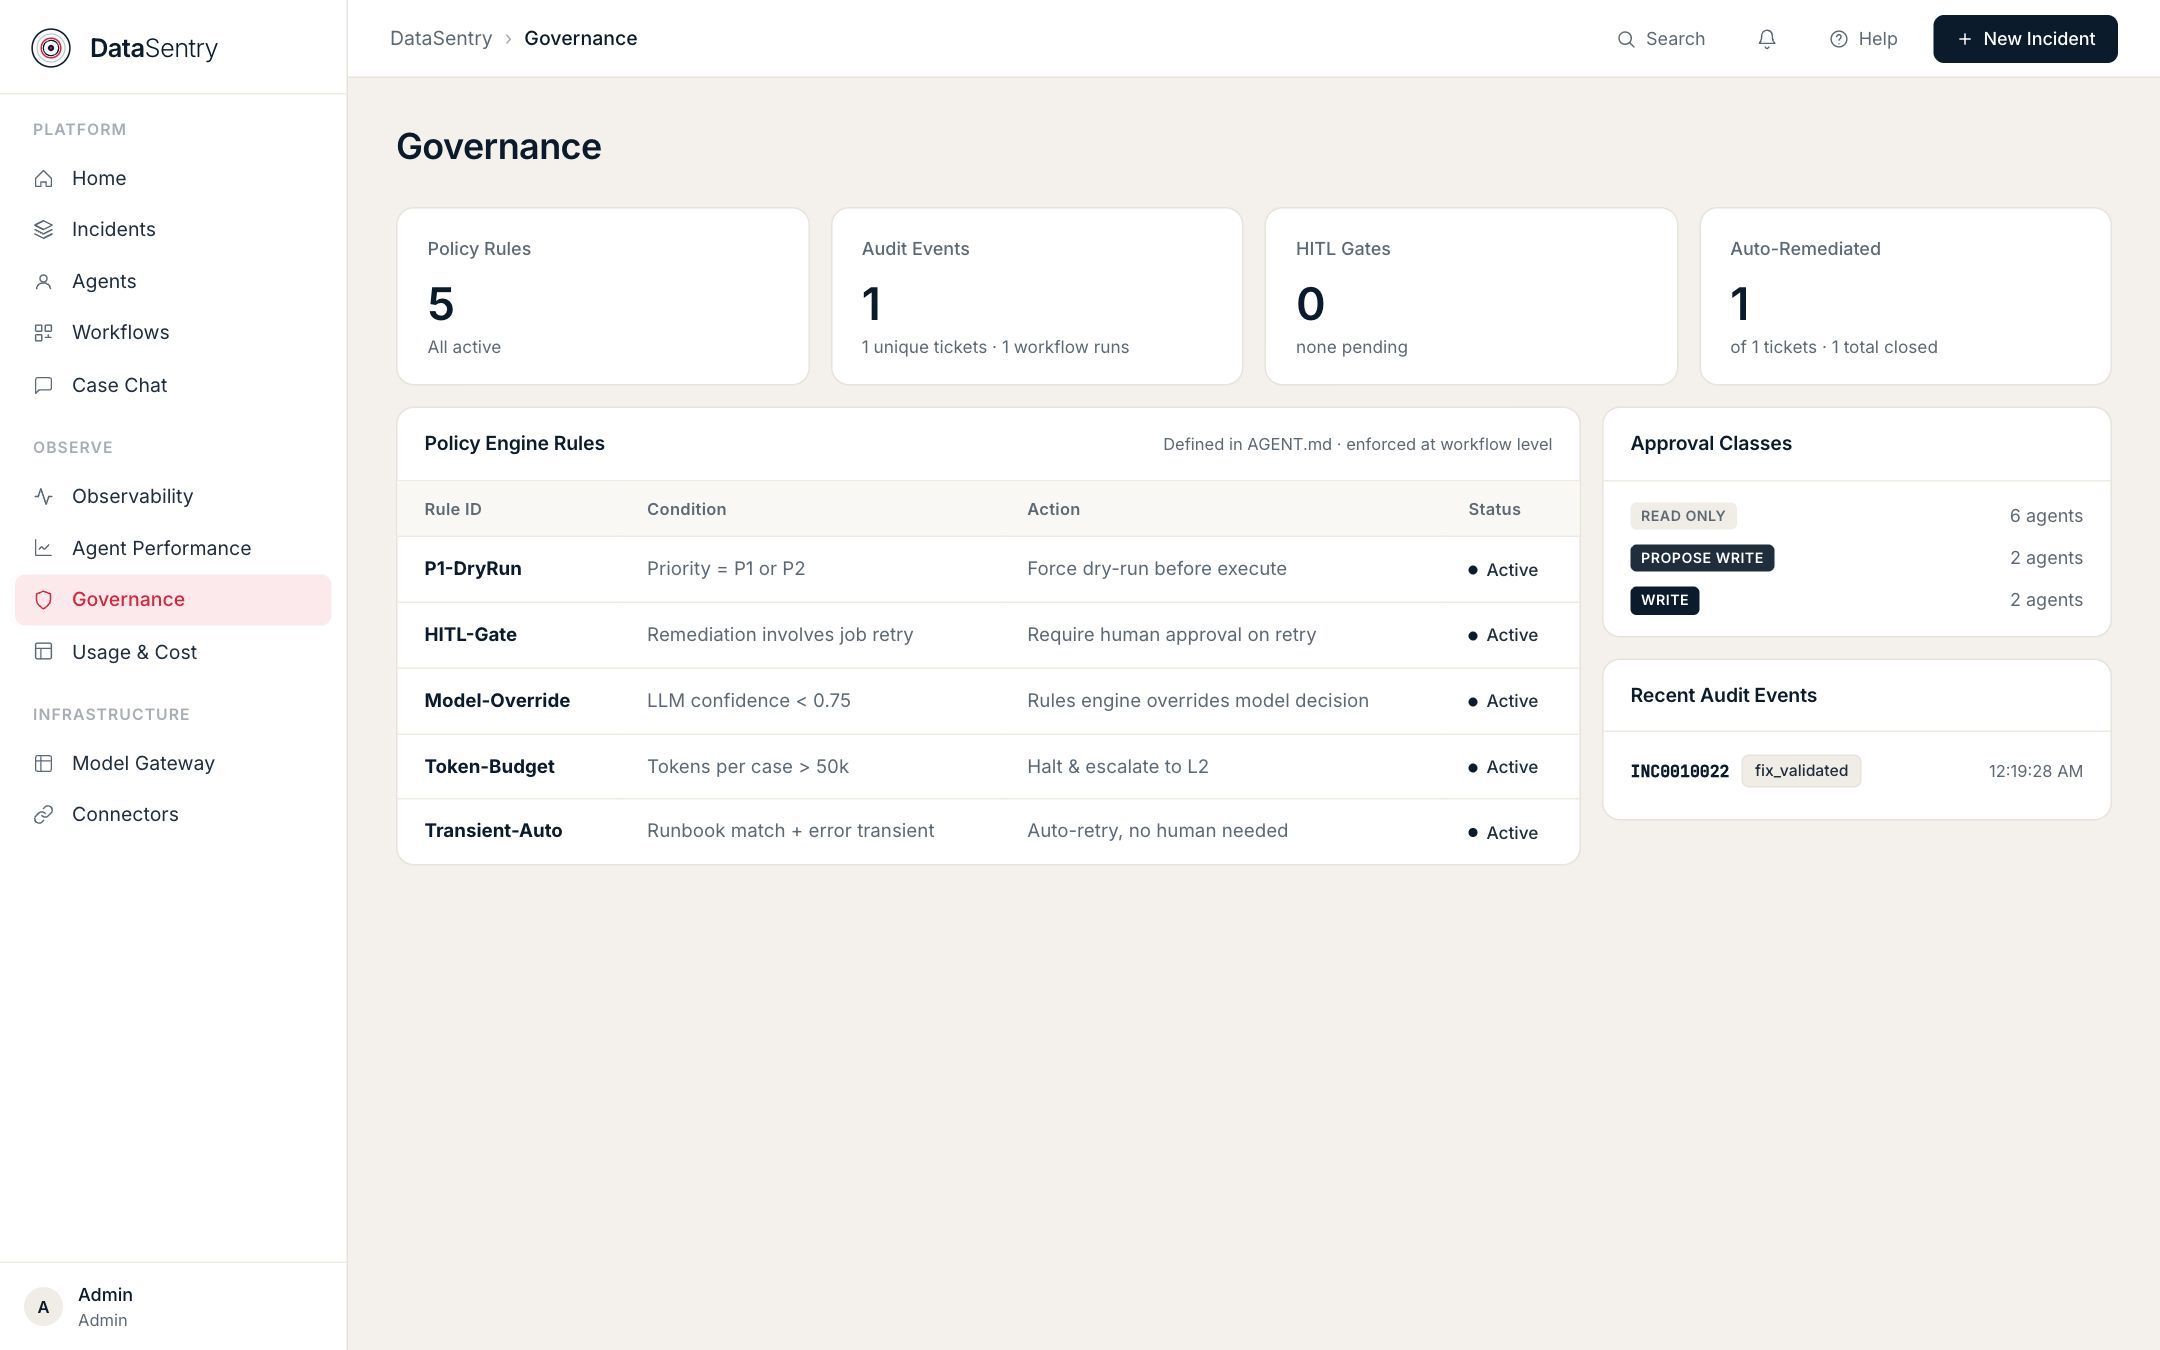Select Observability in sidebar
Image resolution: width=2160 pixels, height=1350 pixels.
click(x=132, y=496)
